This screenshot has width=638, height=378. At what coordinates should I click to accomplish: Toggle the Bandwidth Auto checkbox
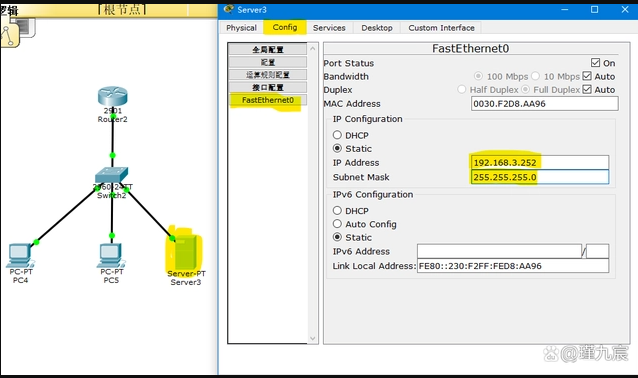(587, 76)
